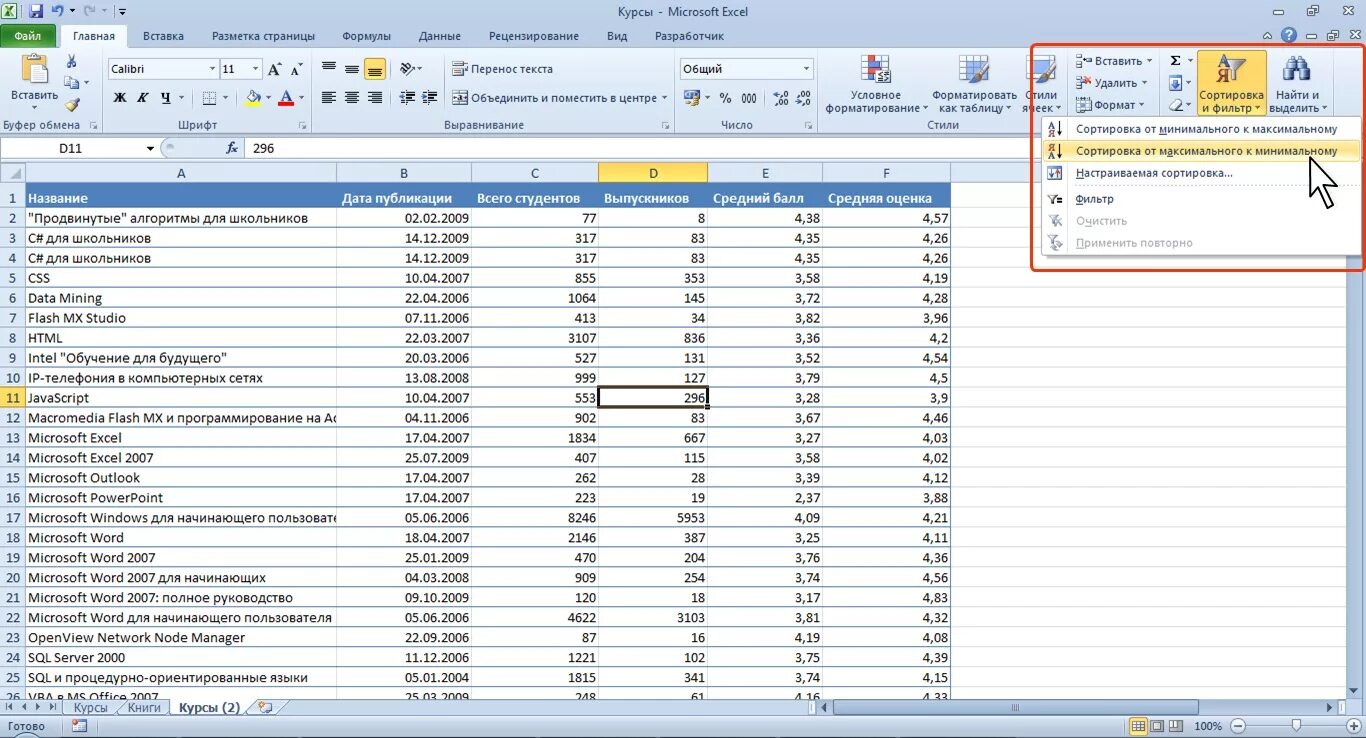Screen dimensions: 1366x738
Task: Switch to the Данные ribbon tab
Action: pyautogui.click(x=440, y=36)
